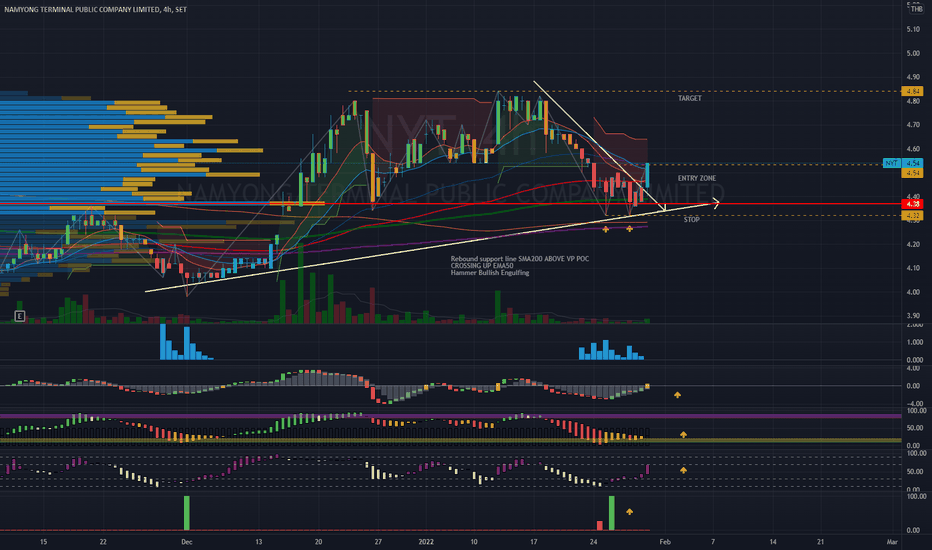Click the 4.60 price scale value
932x550 pixels.
tap(913, 149)
